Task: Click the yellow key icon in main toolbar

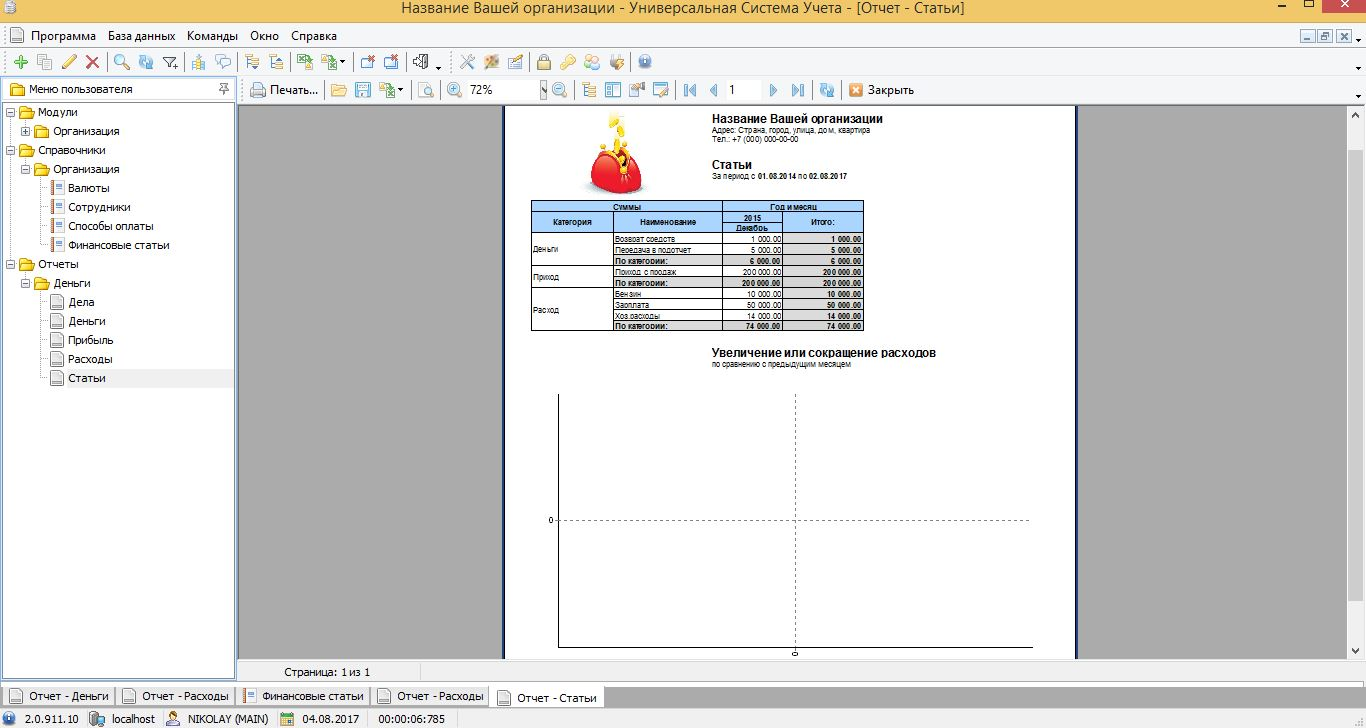Action: [x=567, y=62]
